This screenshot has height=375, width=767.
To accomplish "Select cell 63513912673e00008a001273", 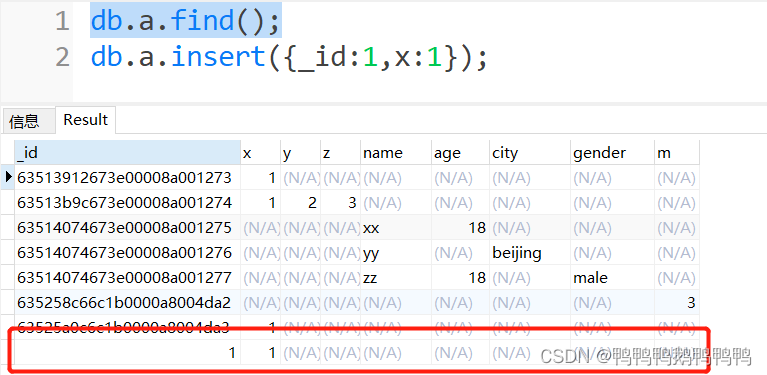I will tap(127, 178).
